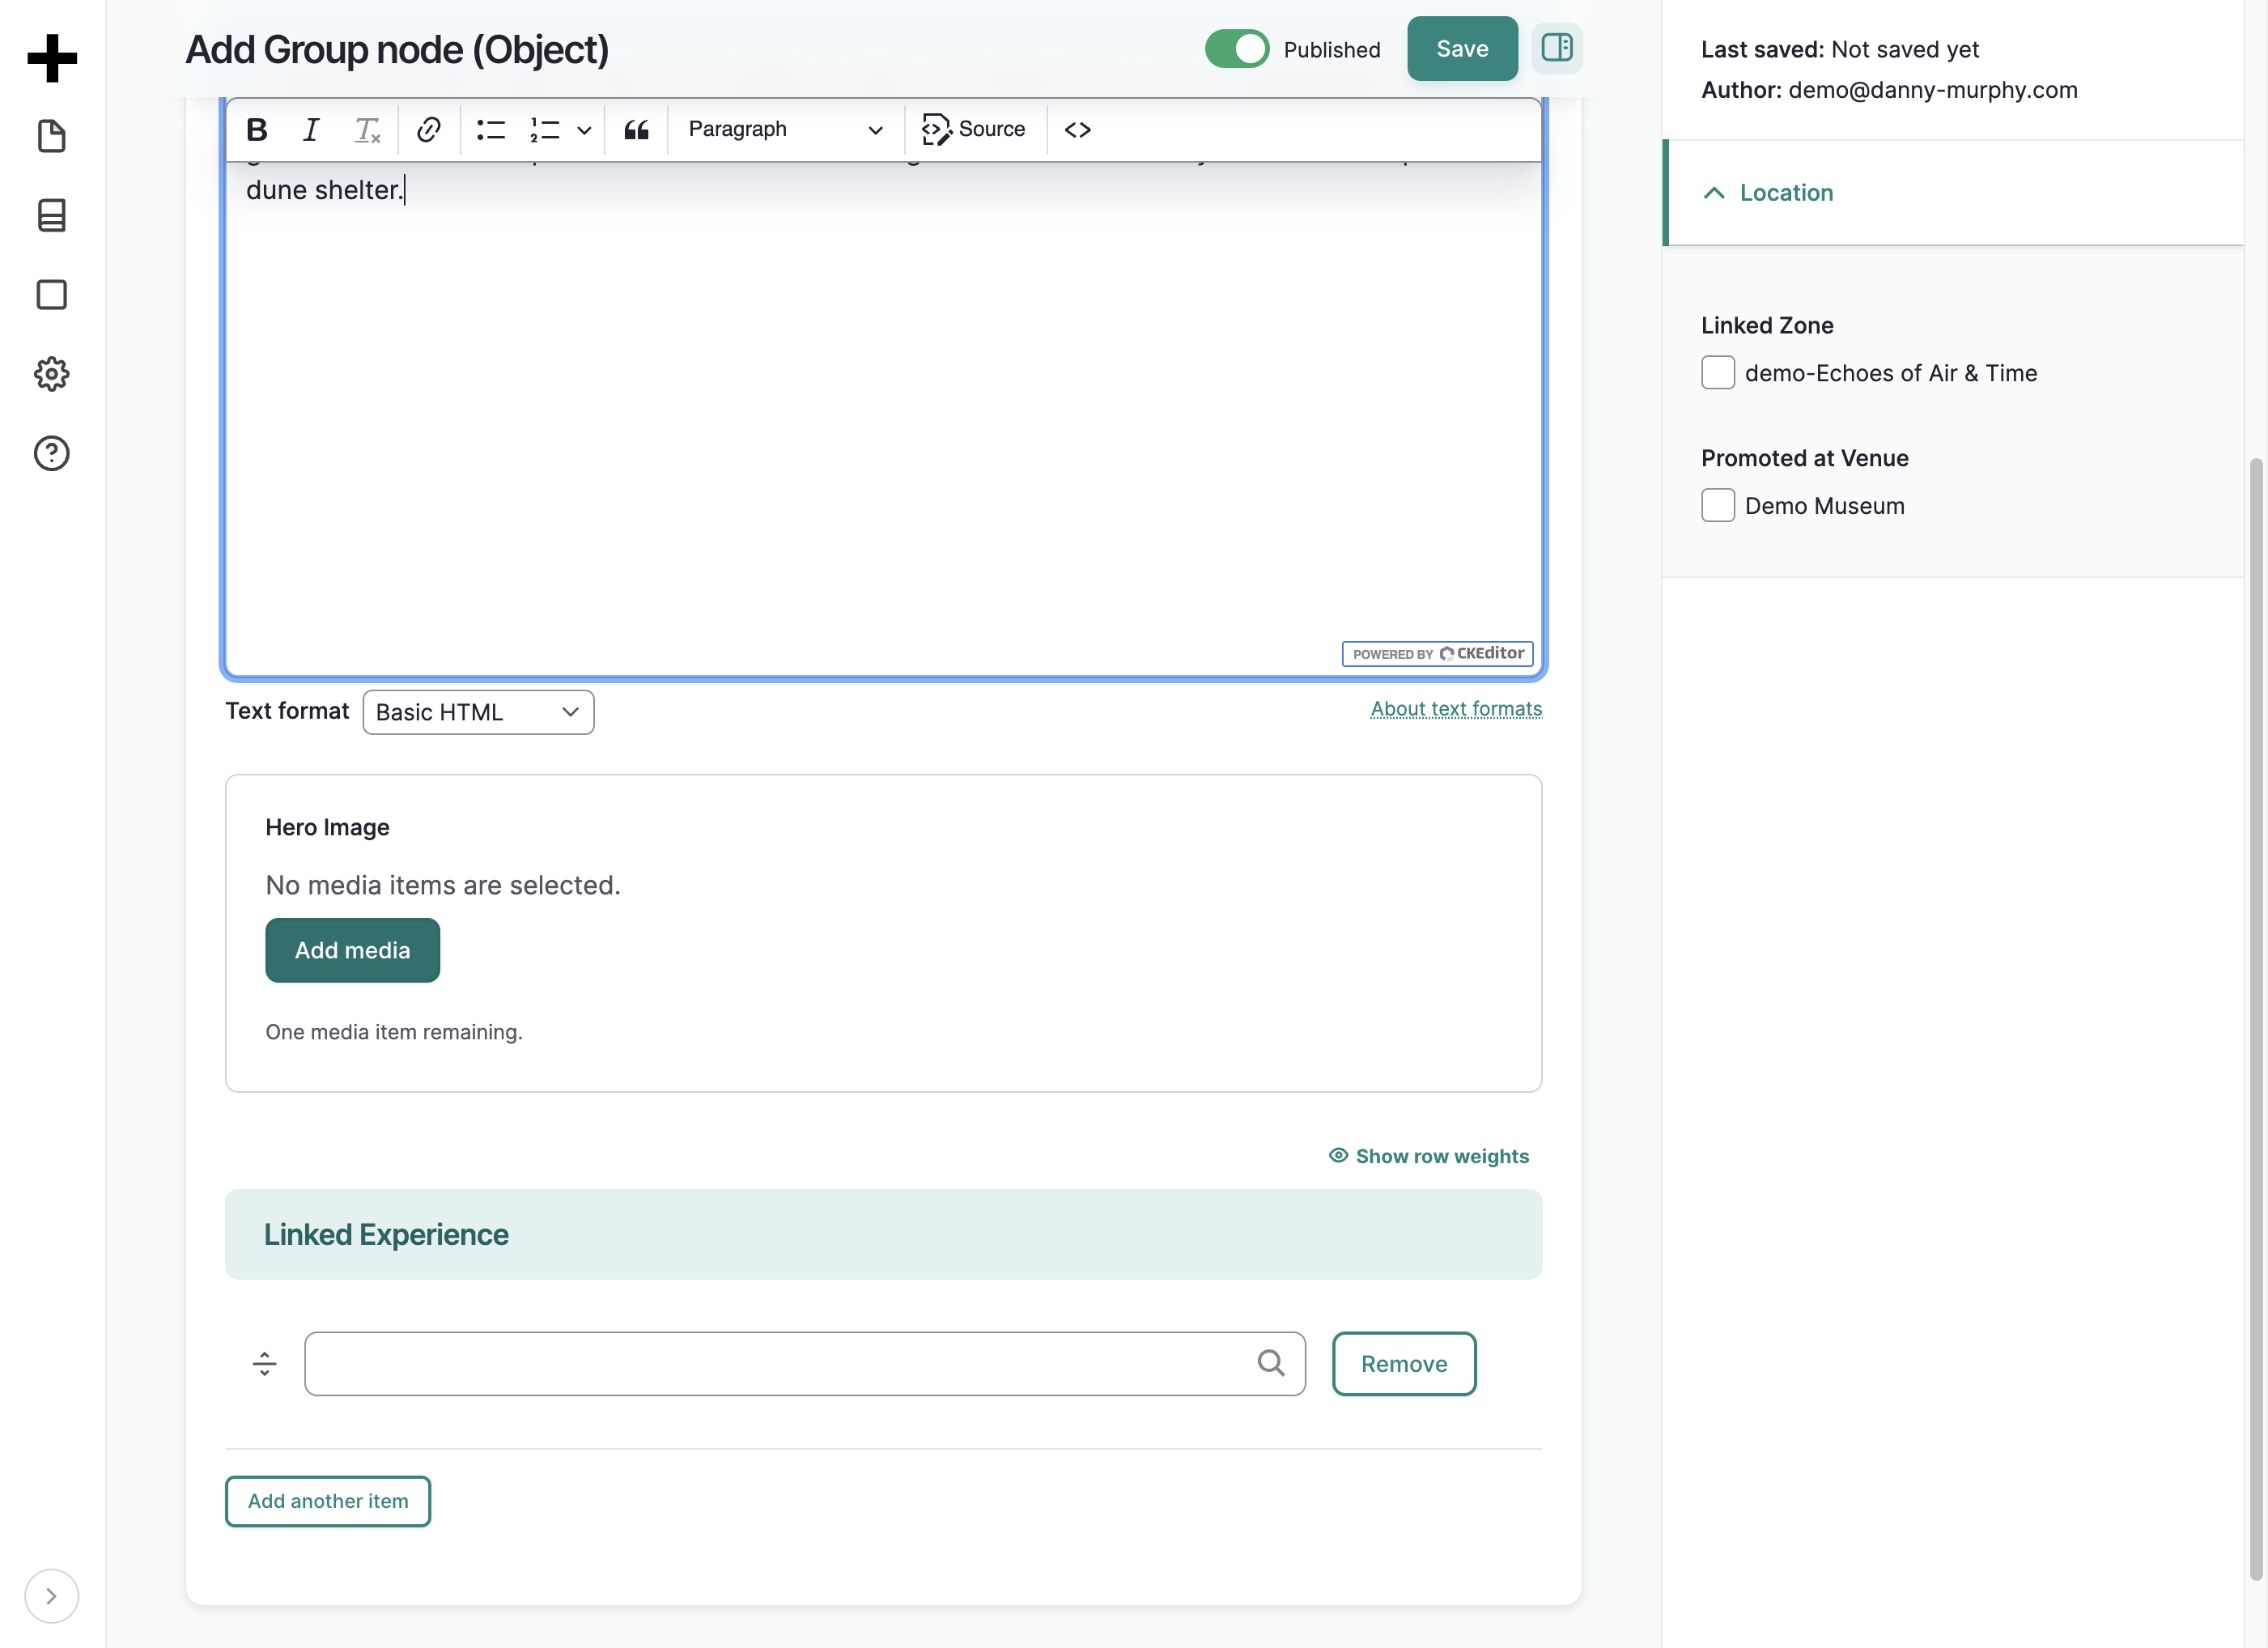Insert a bulleted list
The image size is (2268, 1648).
point(491,129)
